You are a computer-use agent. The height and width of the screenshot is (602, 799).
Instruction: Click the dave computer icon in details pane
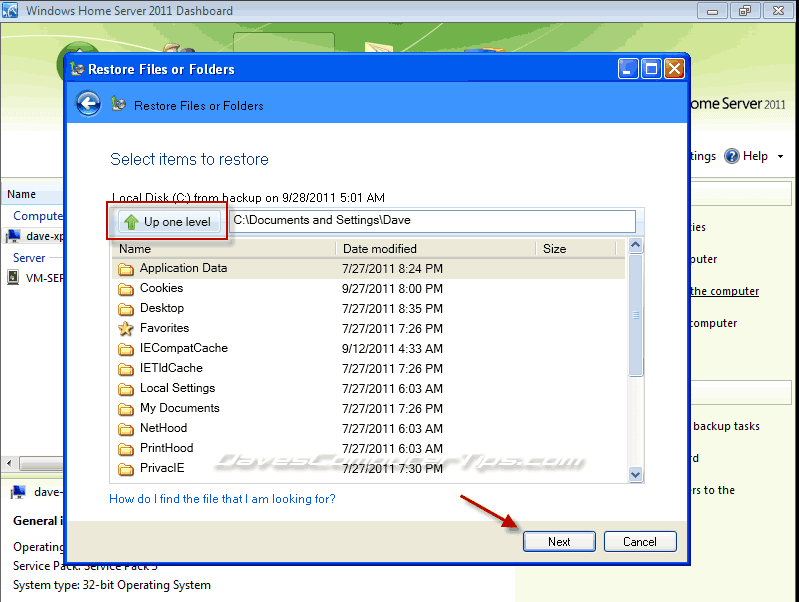[19, 492]
